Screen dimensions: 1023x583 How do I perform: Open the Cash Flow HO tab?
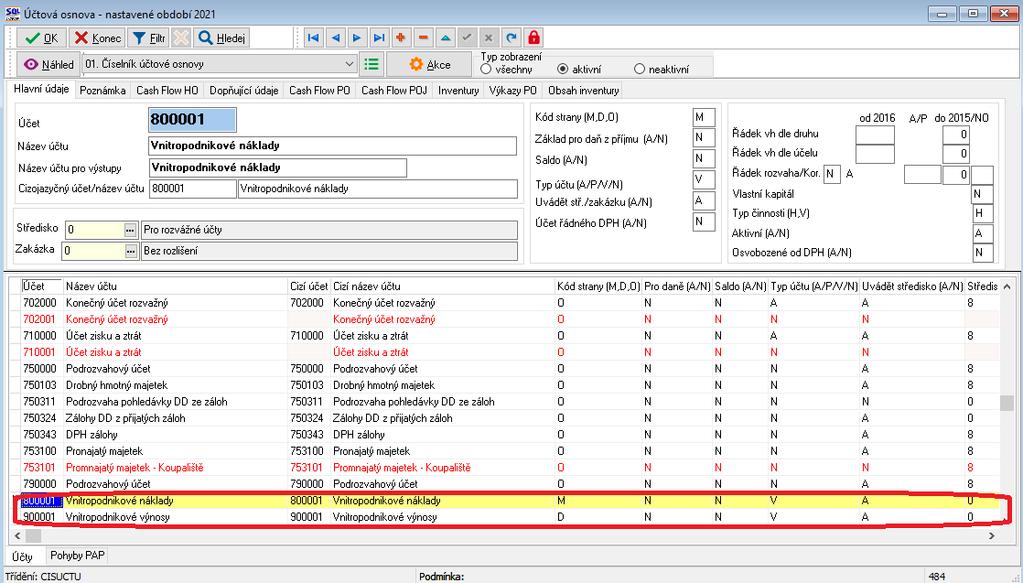pyautogui.click(x=167, y=91)
